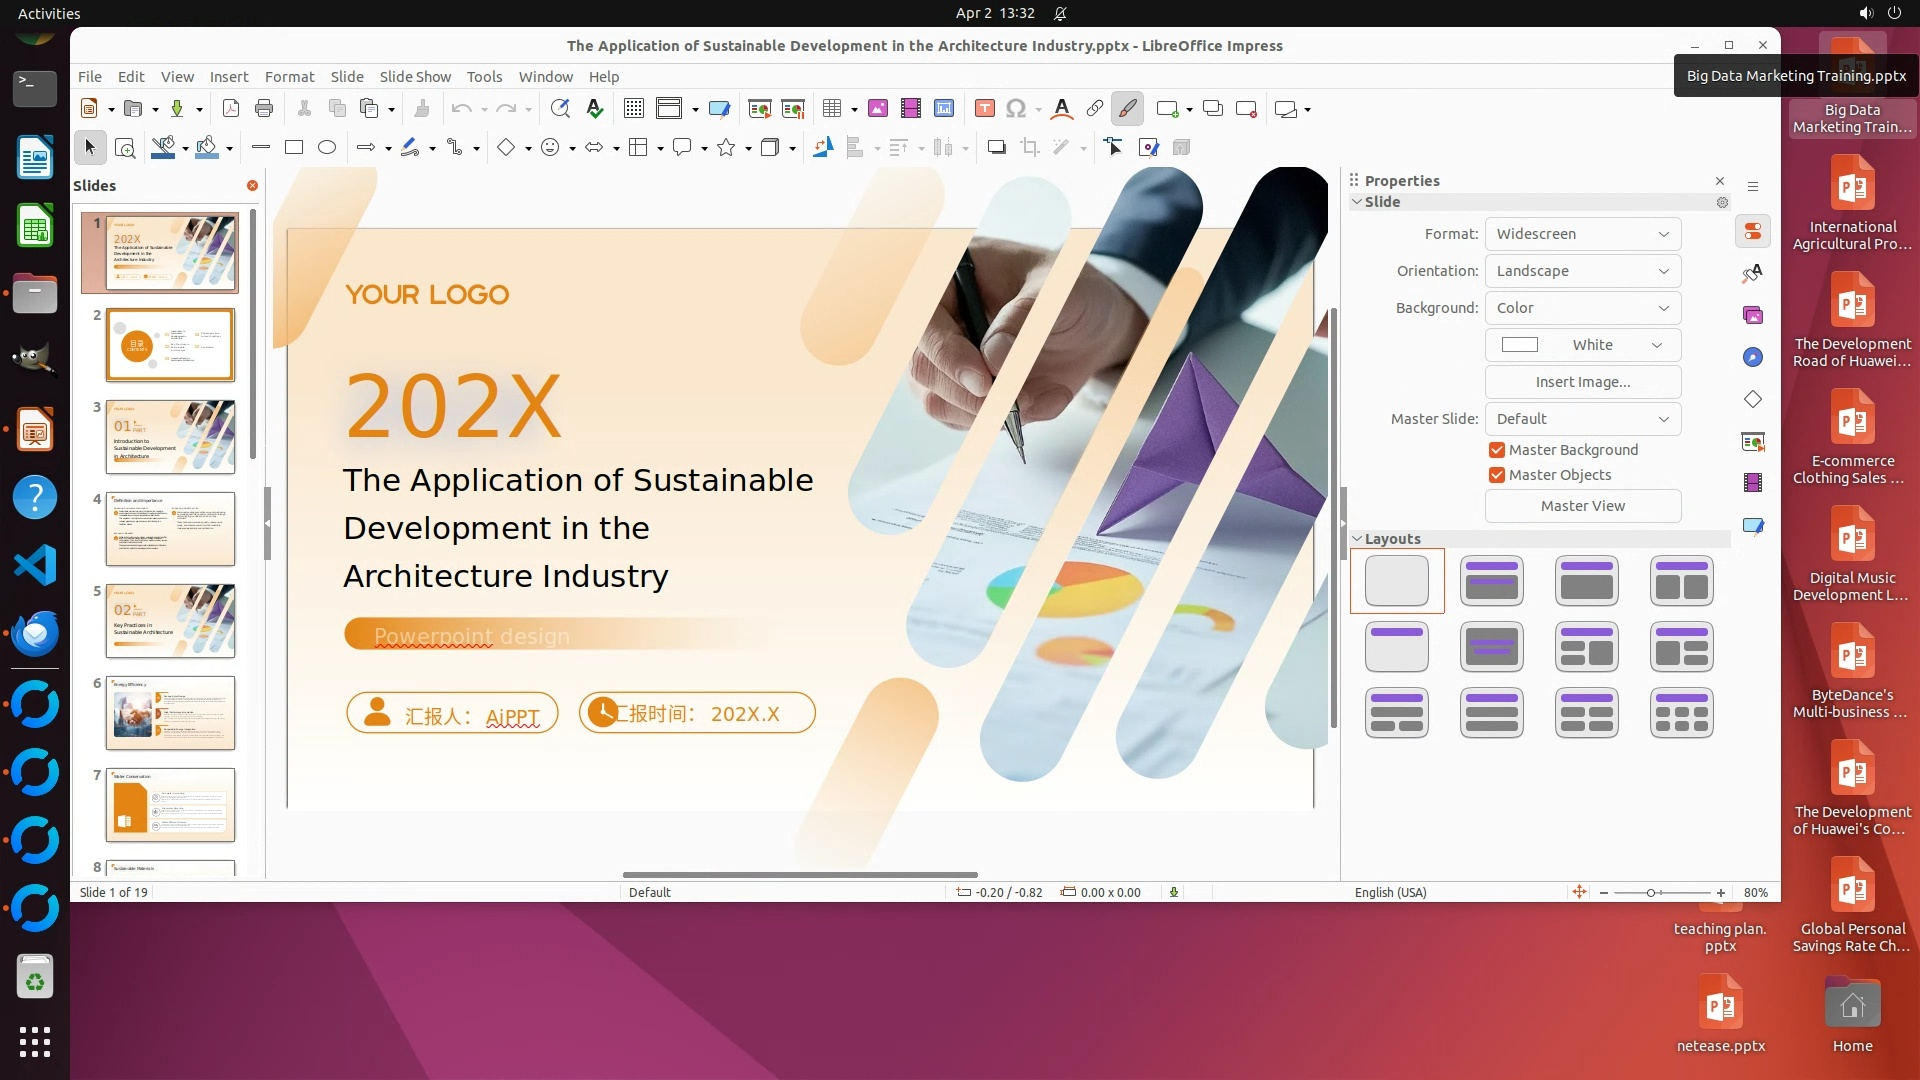
Task: Toggle the Display Grid icon
Action: [633, 109]
